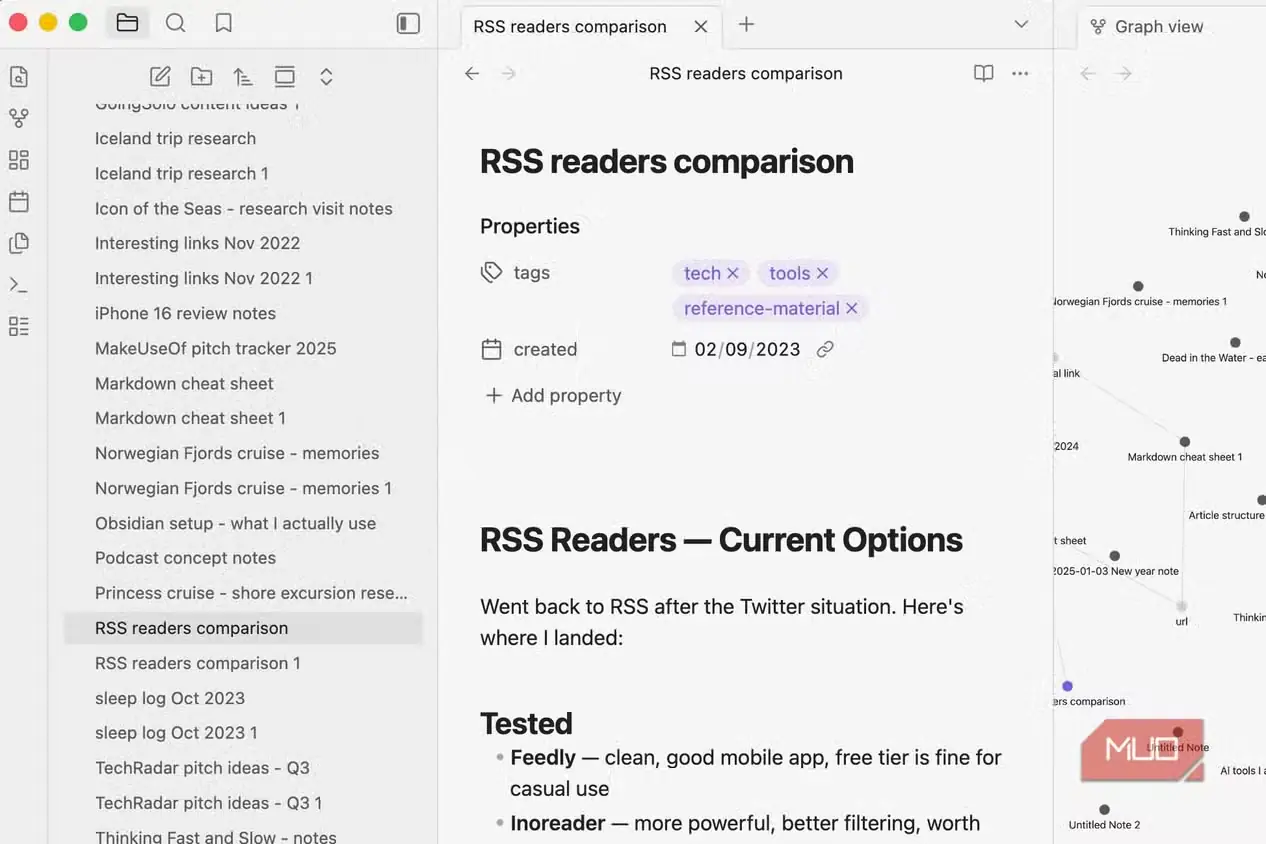Click the auto-reveal current file icon
The image size is (1266, 844).
pos(285,76)
